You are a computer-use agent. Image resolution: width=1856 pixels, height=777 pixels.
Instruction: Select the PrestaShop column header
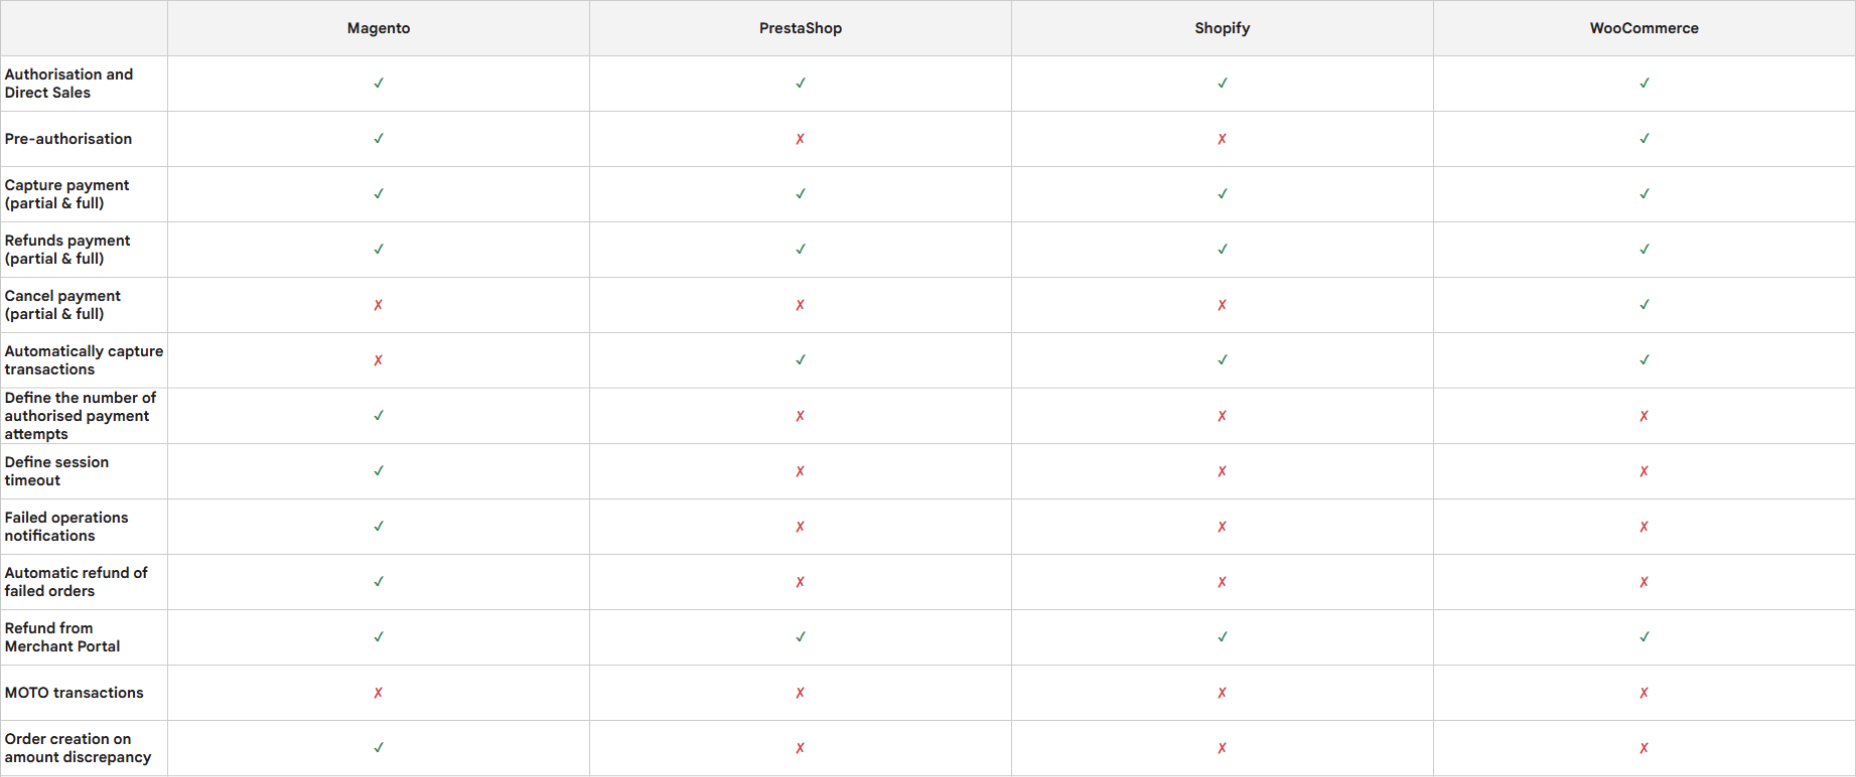(800, 28)
